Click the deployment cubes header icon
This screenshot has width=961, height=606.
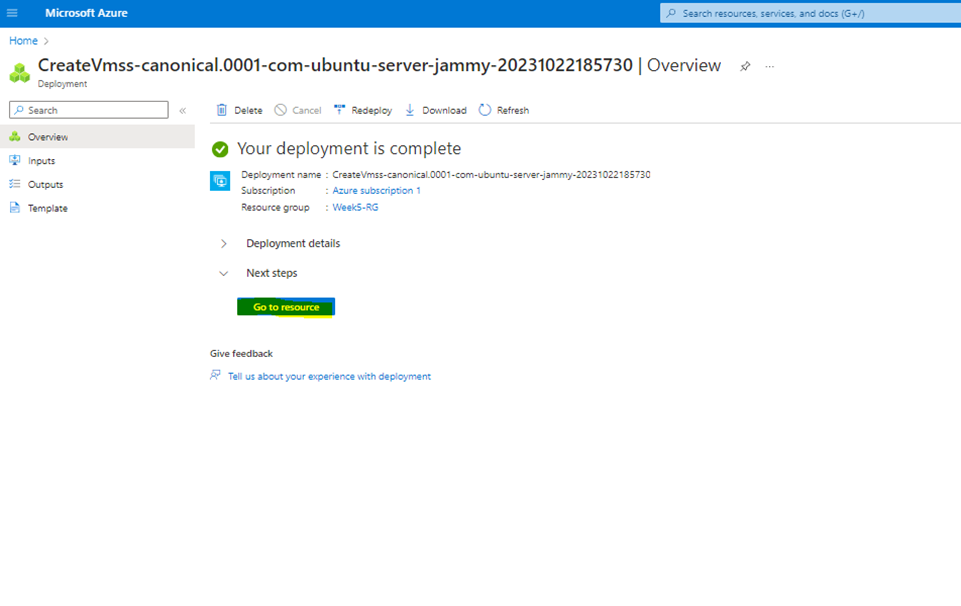coord(20,72)
